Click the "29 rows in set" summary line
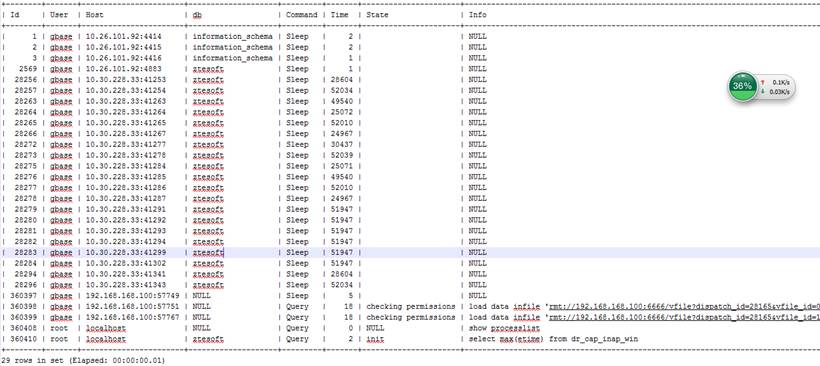 click(x=84, y=361)
